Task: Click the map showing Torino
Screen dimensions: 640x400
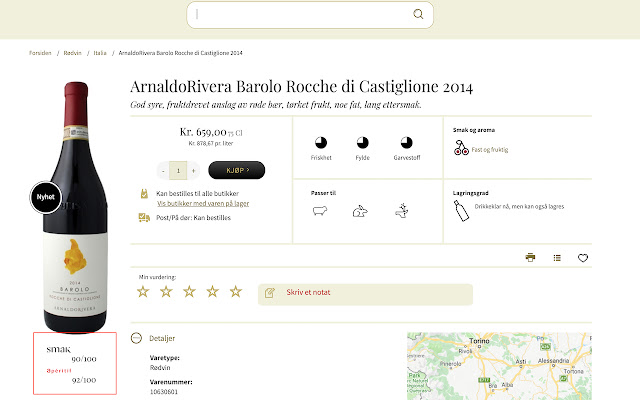Action: coord(499,366)
